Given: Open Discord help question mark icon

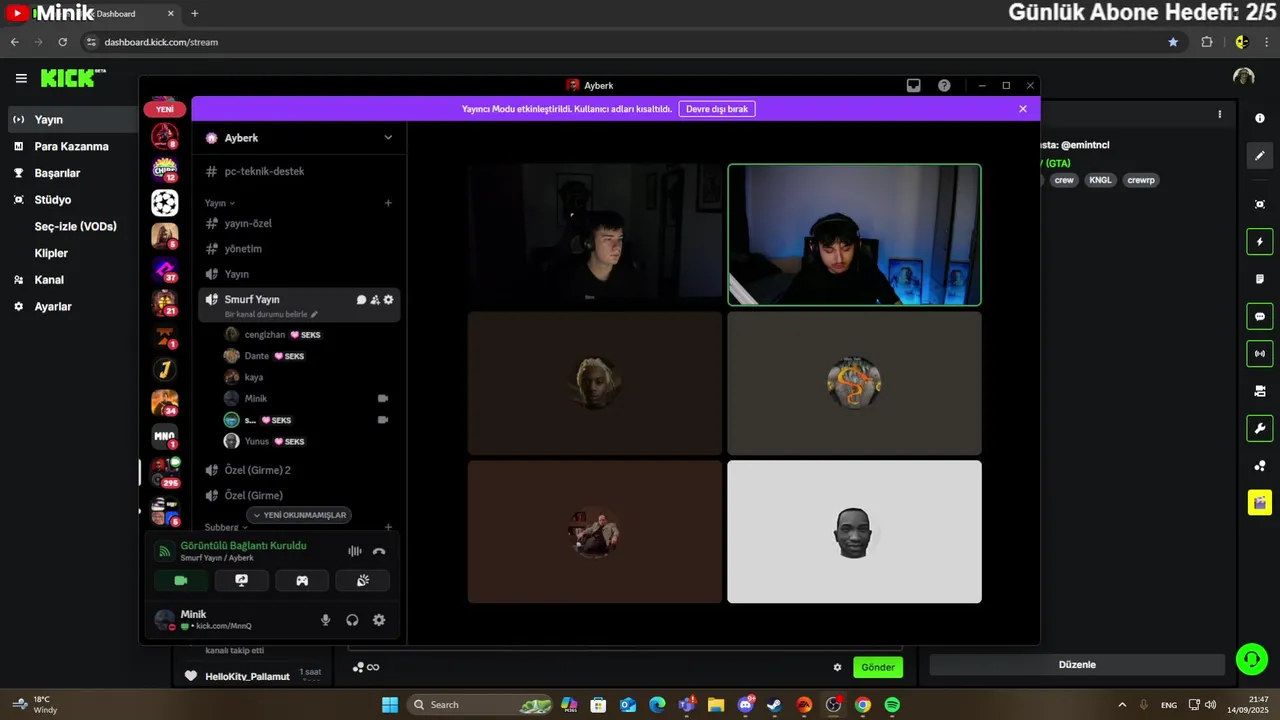Looking at the screenshot, I should 944,85.
